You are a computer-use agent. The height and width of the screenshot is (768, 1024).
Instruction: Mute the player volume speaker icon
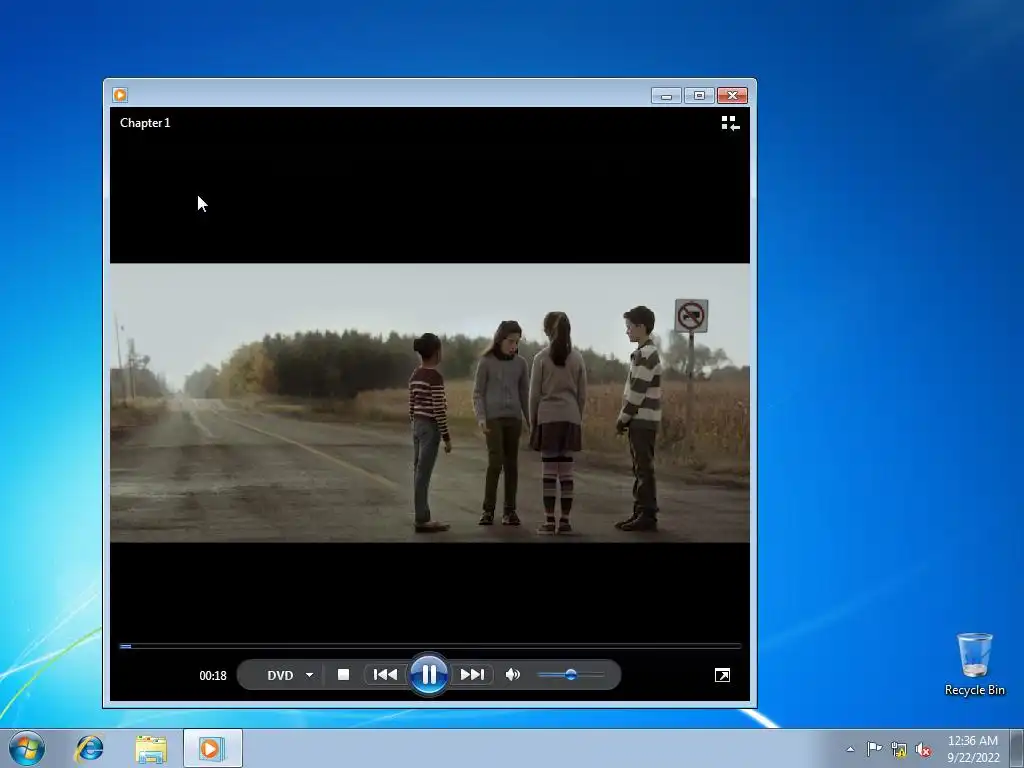tap(513, 675)
